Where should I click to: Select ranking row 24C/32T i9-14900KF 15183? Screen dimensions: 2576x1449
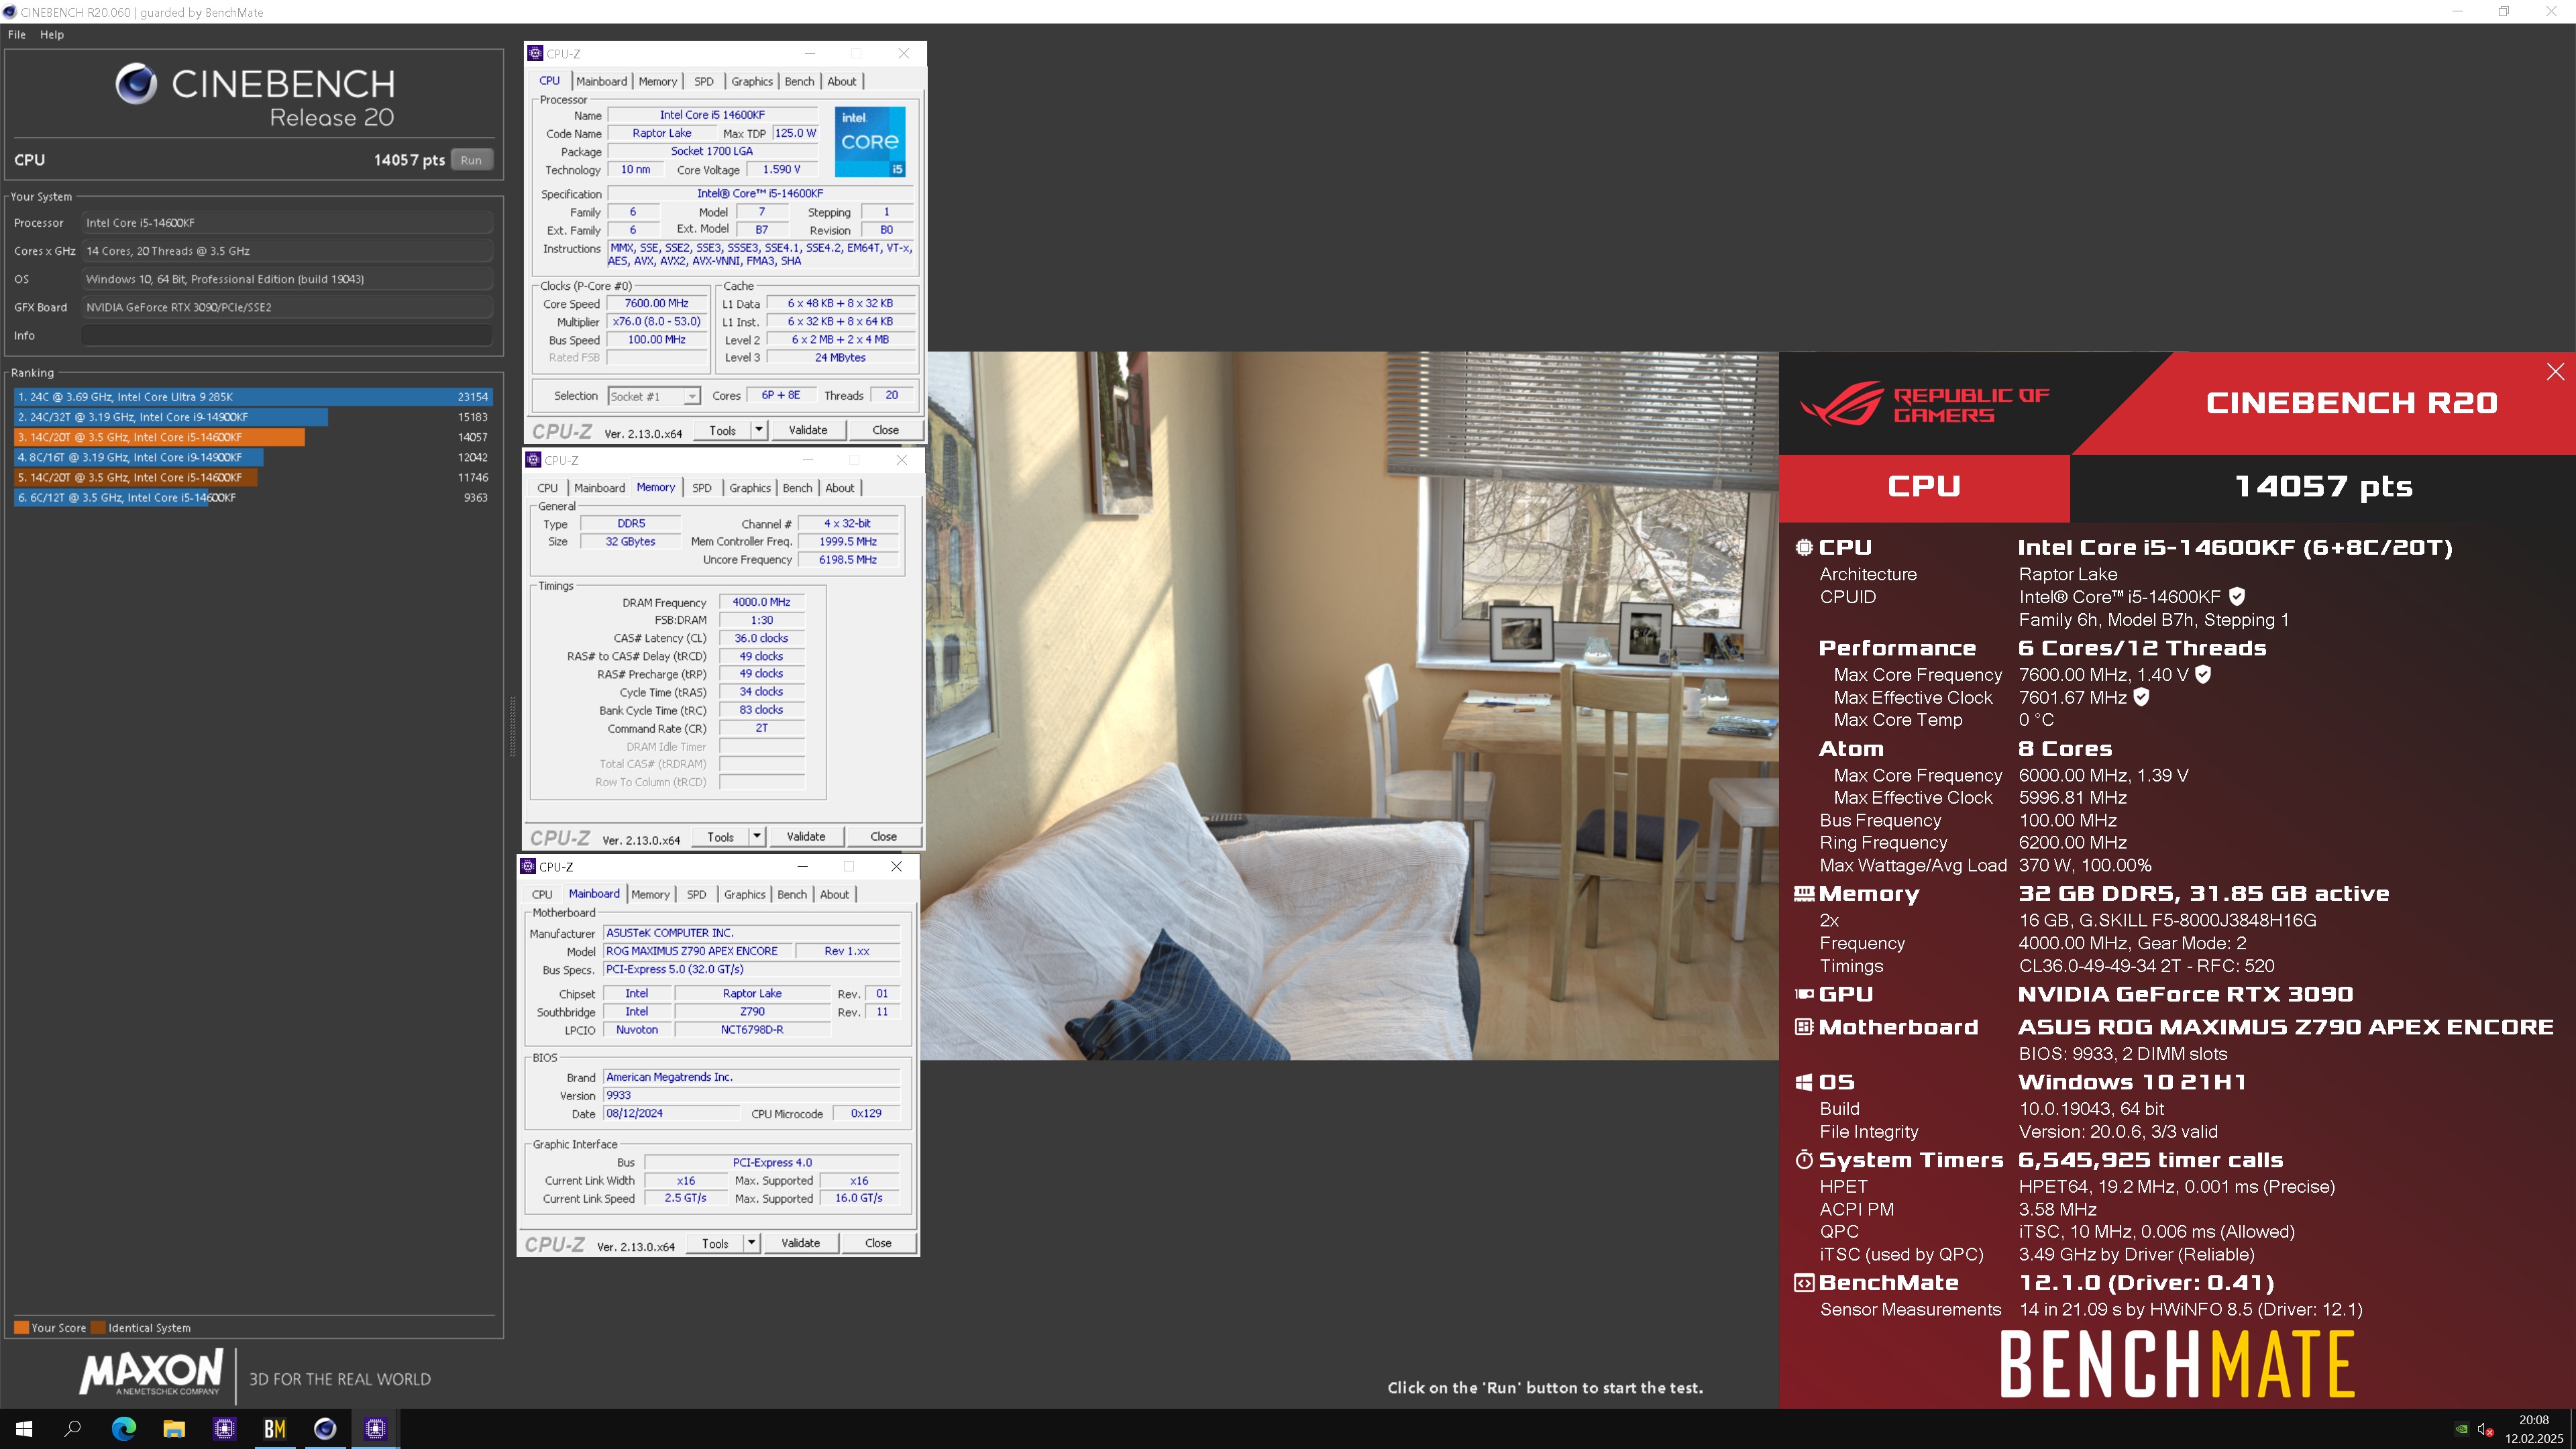252,417
